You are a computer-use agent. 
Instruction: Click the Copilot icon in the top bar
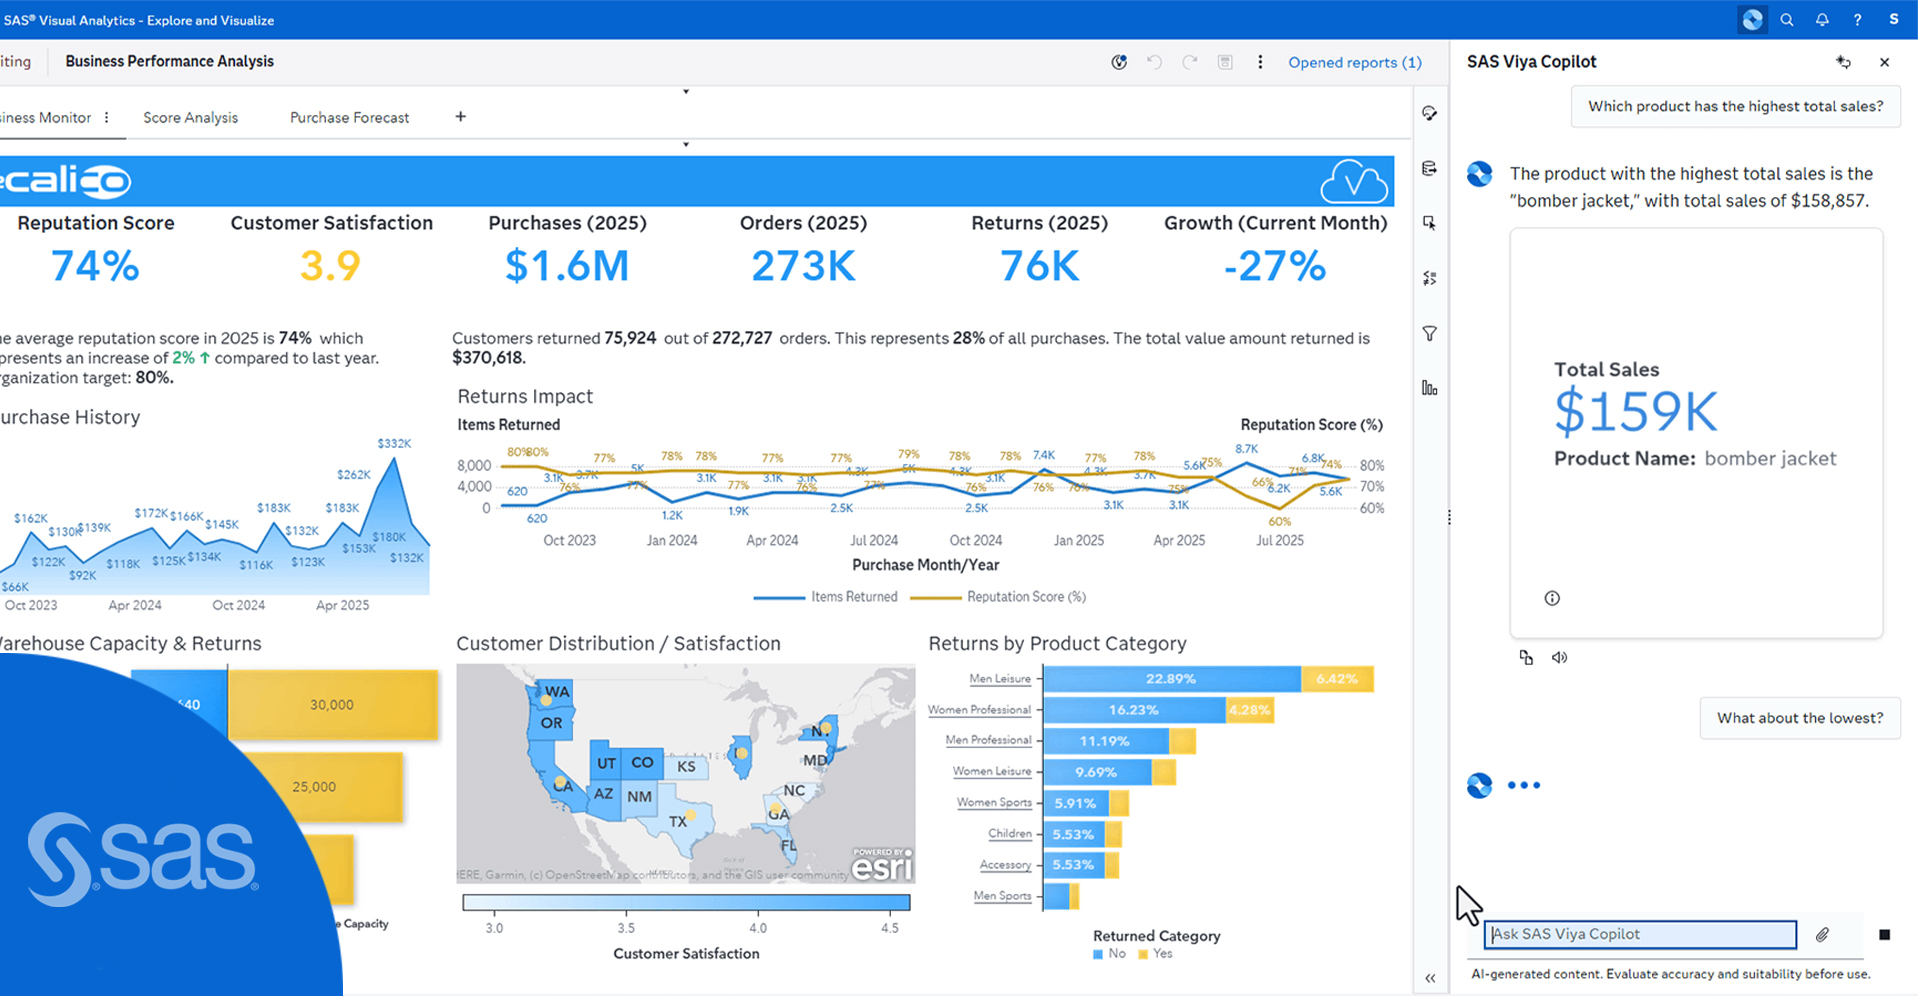[1752, 20]
